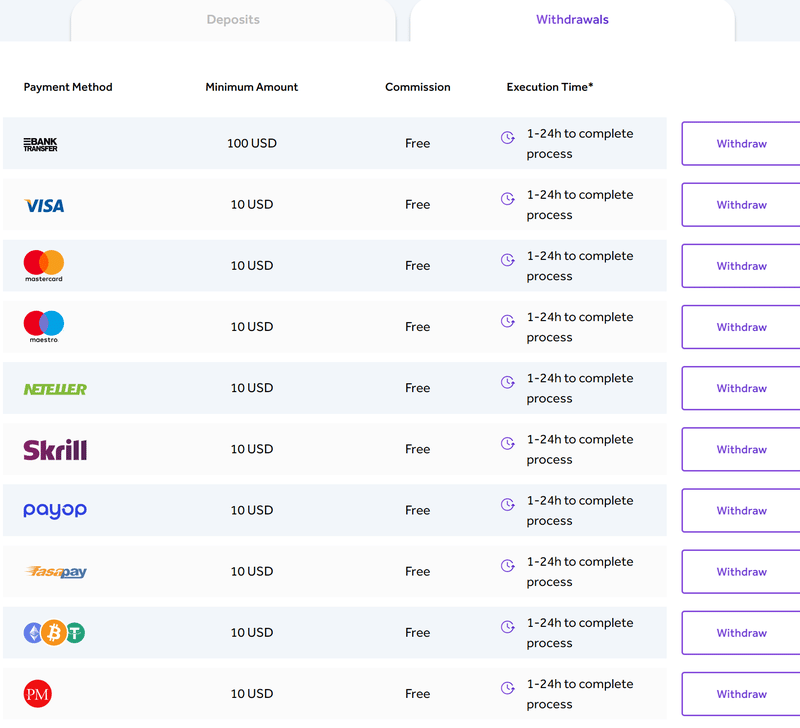Open FasaPay withdrawal

(x=741, y=572)
